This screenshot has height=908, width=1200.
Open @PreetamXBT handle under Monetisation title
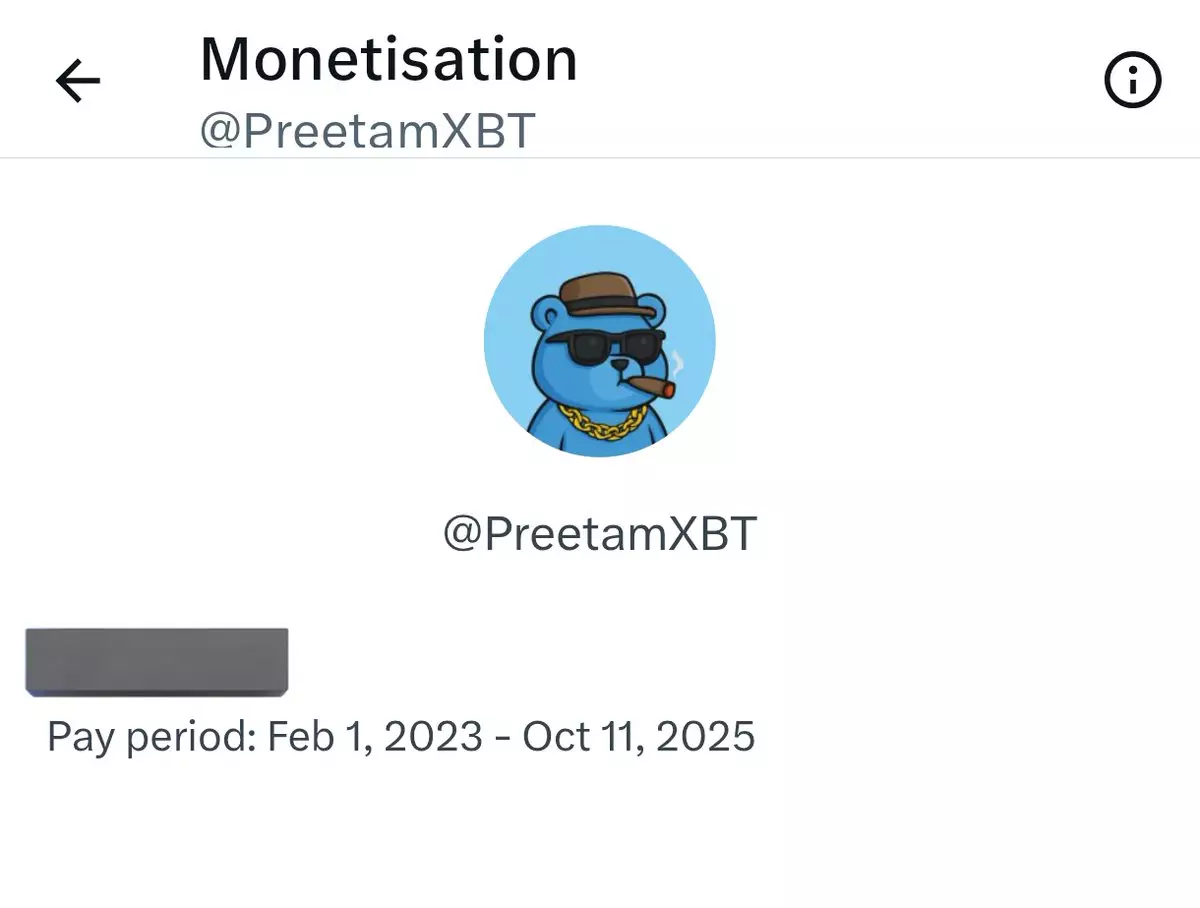click(367, 131)
